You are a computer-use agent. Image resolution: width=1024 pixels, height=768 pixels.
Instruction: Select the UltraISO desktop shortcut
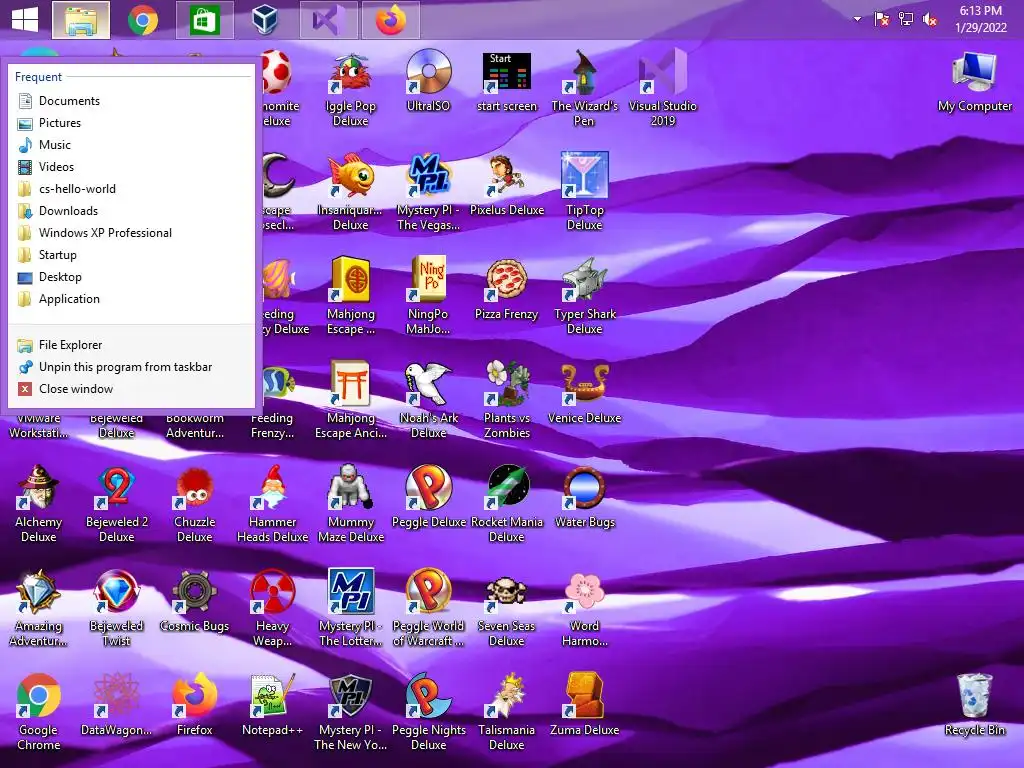(428, 82)
